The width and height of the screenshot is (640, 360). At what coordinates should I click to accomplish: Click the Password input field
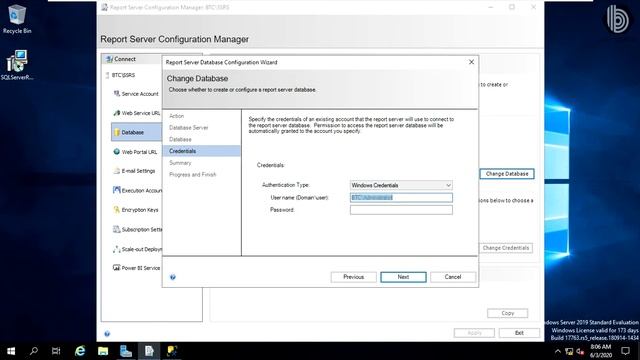click(401, 210)
